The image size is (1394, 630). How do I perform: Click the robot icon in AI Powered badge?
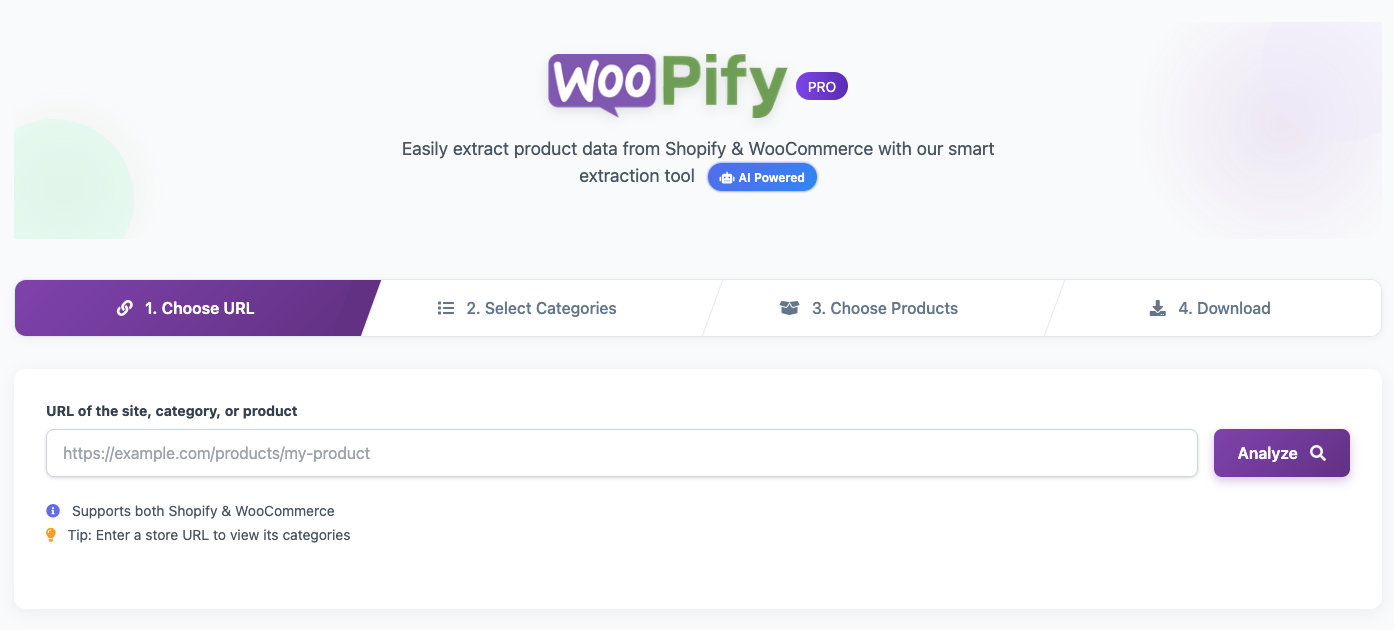[727, 178]
